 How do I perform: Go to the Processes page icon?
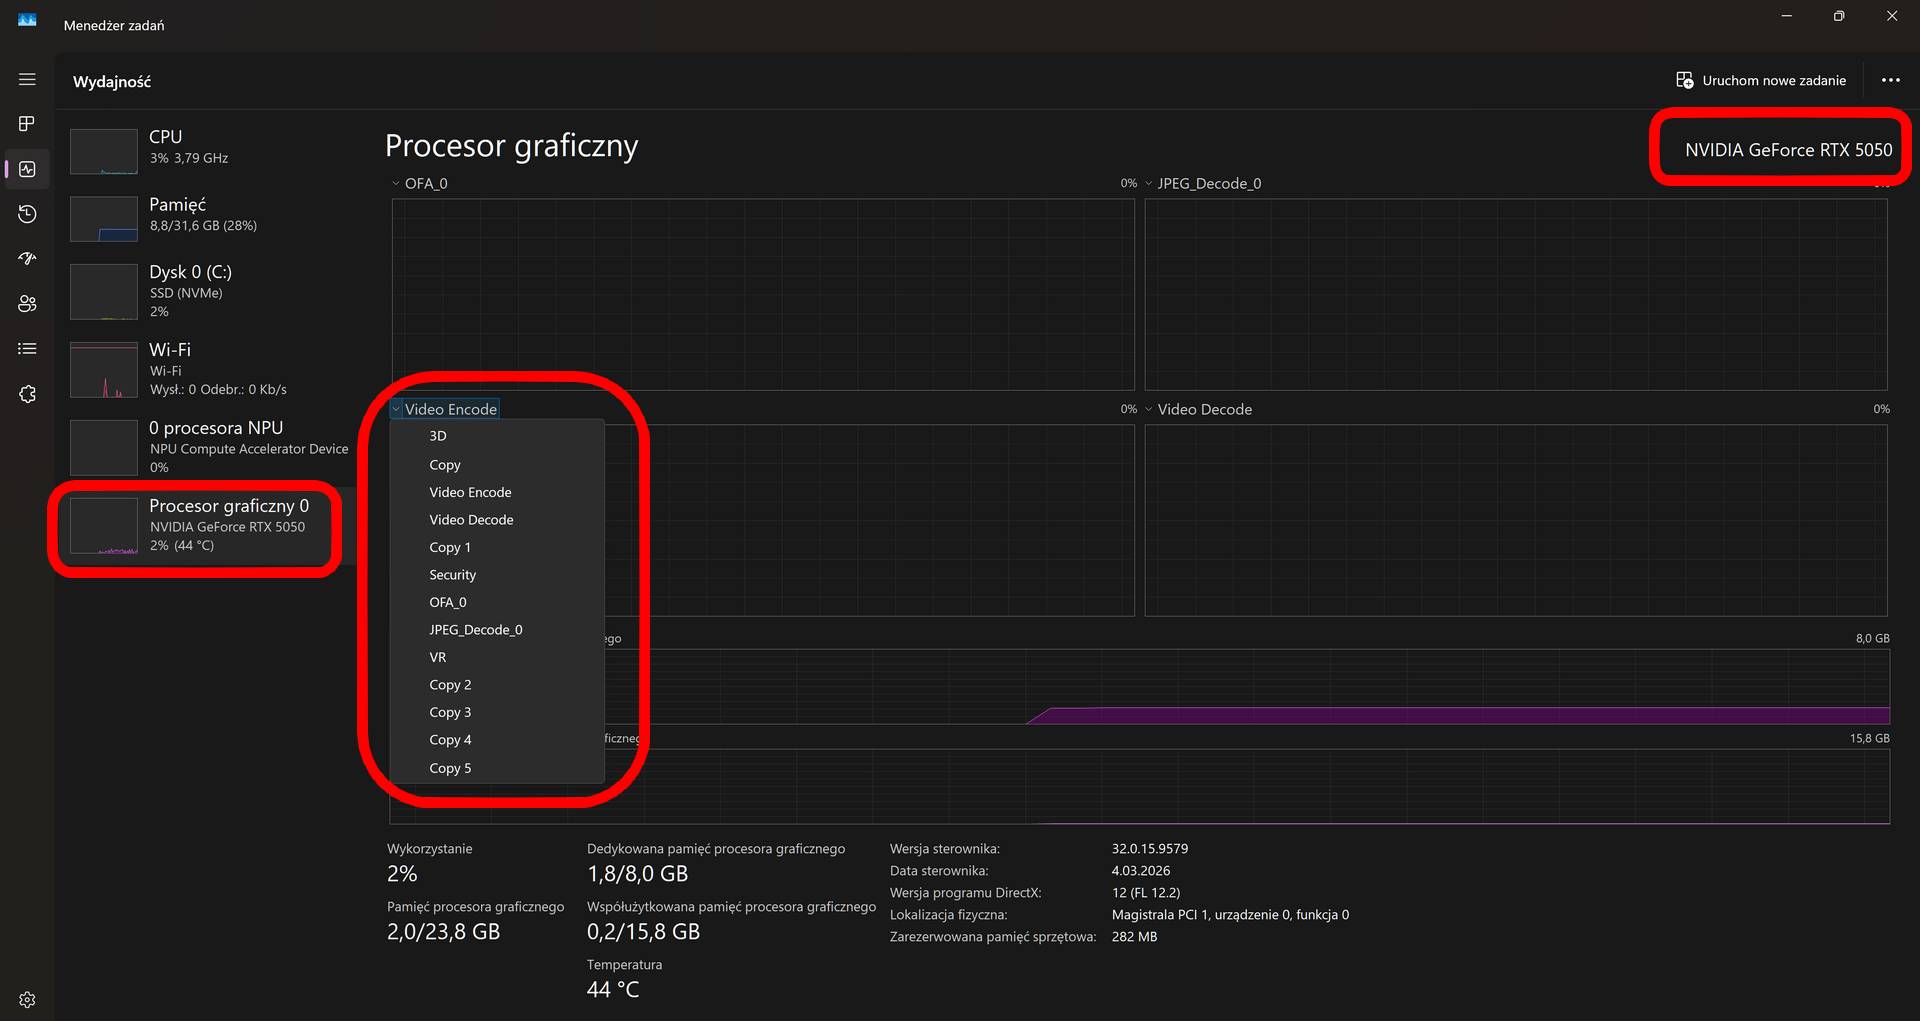(27, 123)
